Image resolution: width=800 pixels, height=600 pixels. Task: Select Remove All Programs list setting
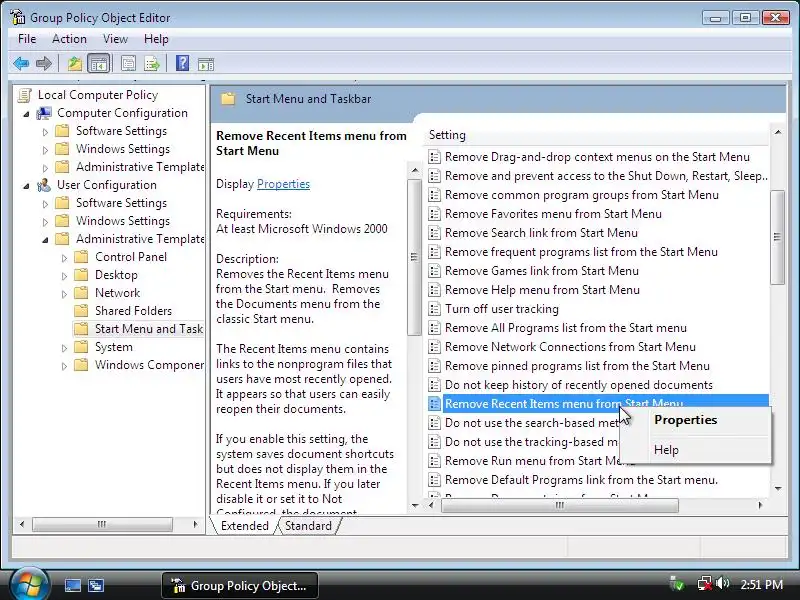click(x=565, y=328)
